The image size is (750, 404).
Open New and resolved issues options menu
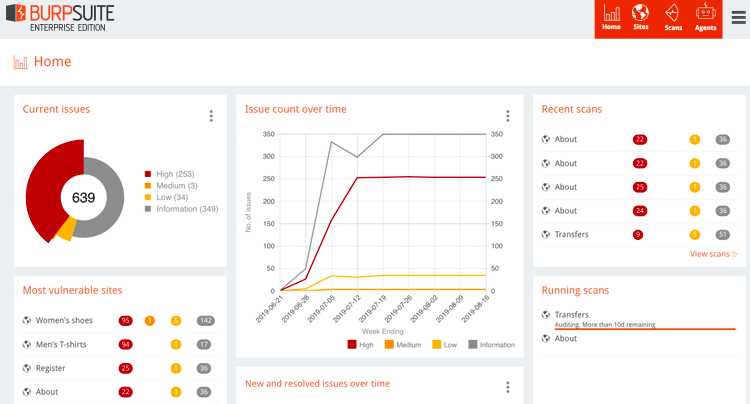click(x=507, y=387)
